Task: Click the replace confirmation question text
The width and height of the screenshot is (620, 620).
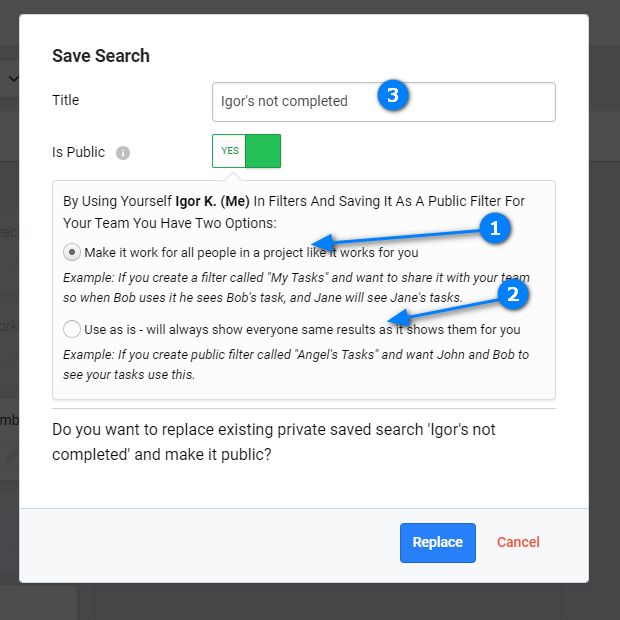Action: 274,440
